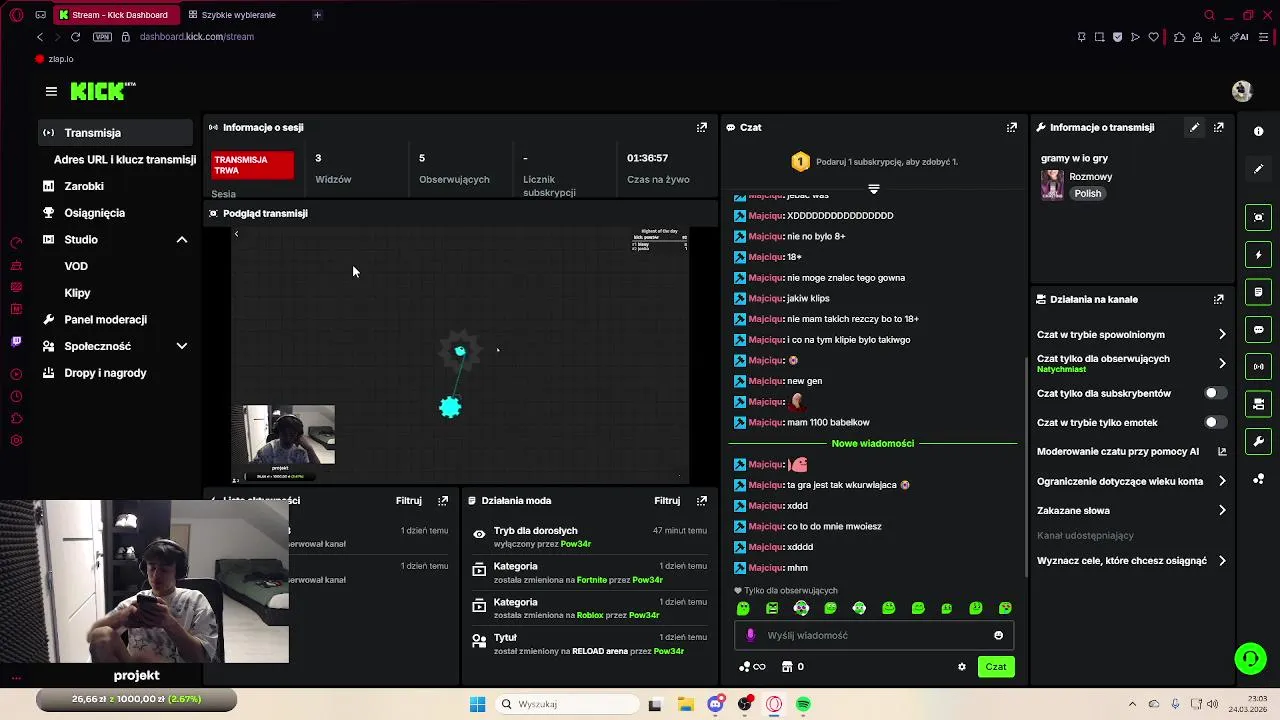Open the emoji picker in chat input
Viewport: 1280px width, 720px height.
[x=998, y=635]
